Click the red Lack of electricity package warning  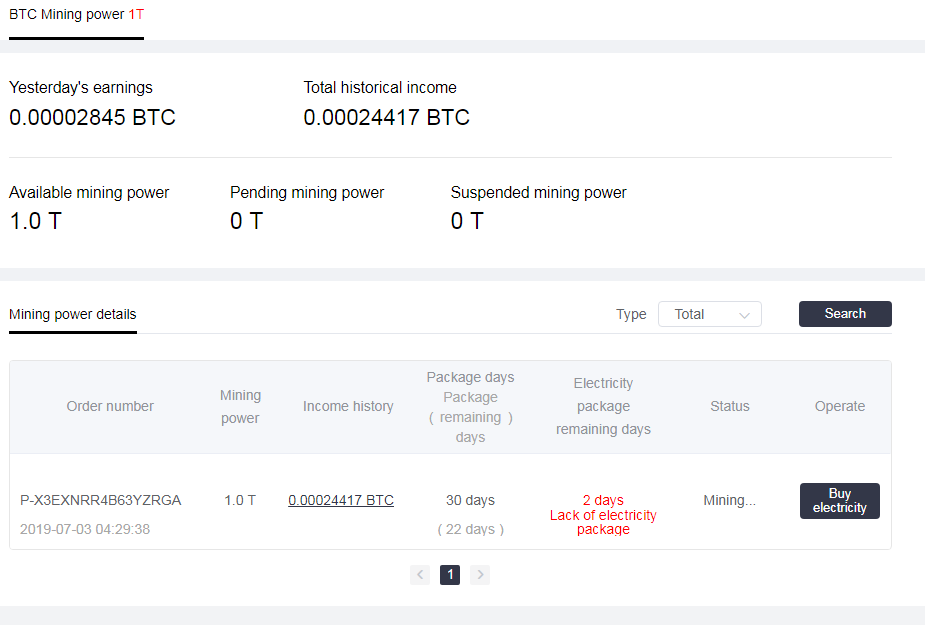pyautogui.click(x=603, y=522)
